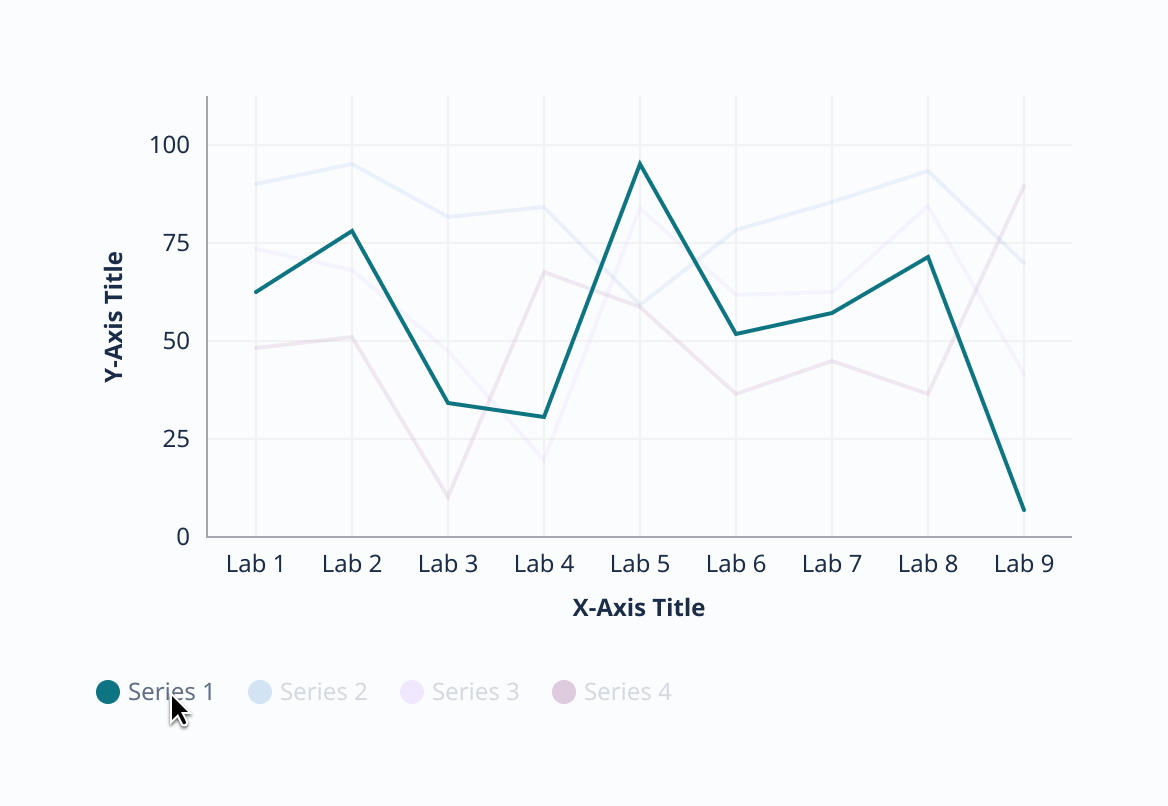Click the Lab 1 x-axis label
Viewport: 1168px width, 806px height.
pyautogui.click(x=256, y=564)
